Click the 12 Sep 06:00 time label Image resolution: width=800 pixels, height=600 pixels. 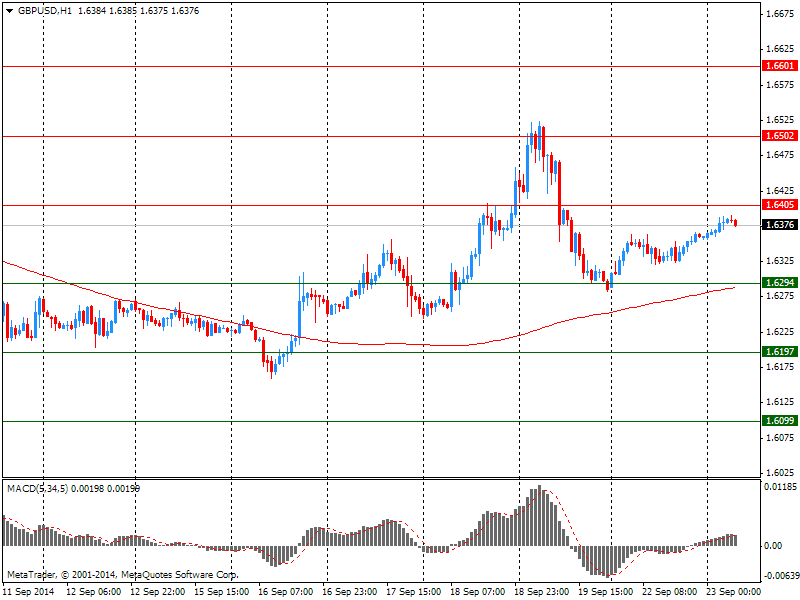pos(94,592)
